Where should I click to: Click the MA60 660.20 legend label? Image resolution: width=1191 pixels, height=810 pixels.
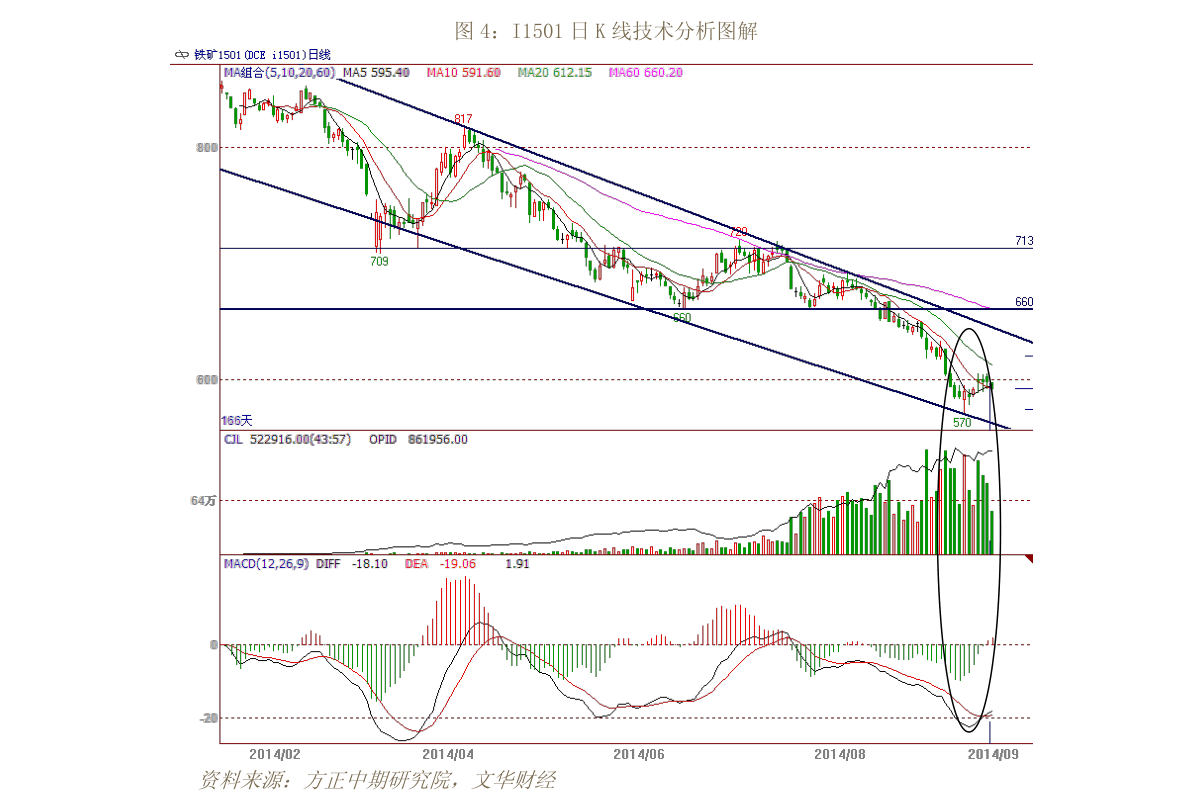646,73
